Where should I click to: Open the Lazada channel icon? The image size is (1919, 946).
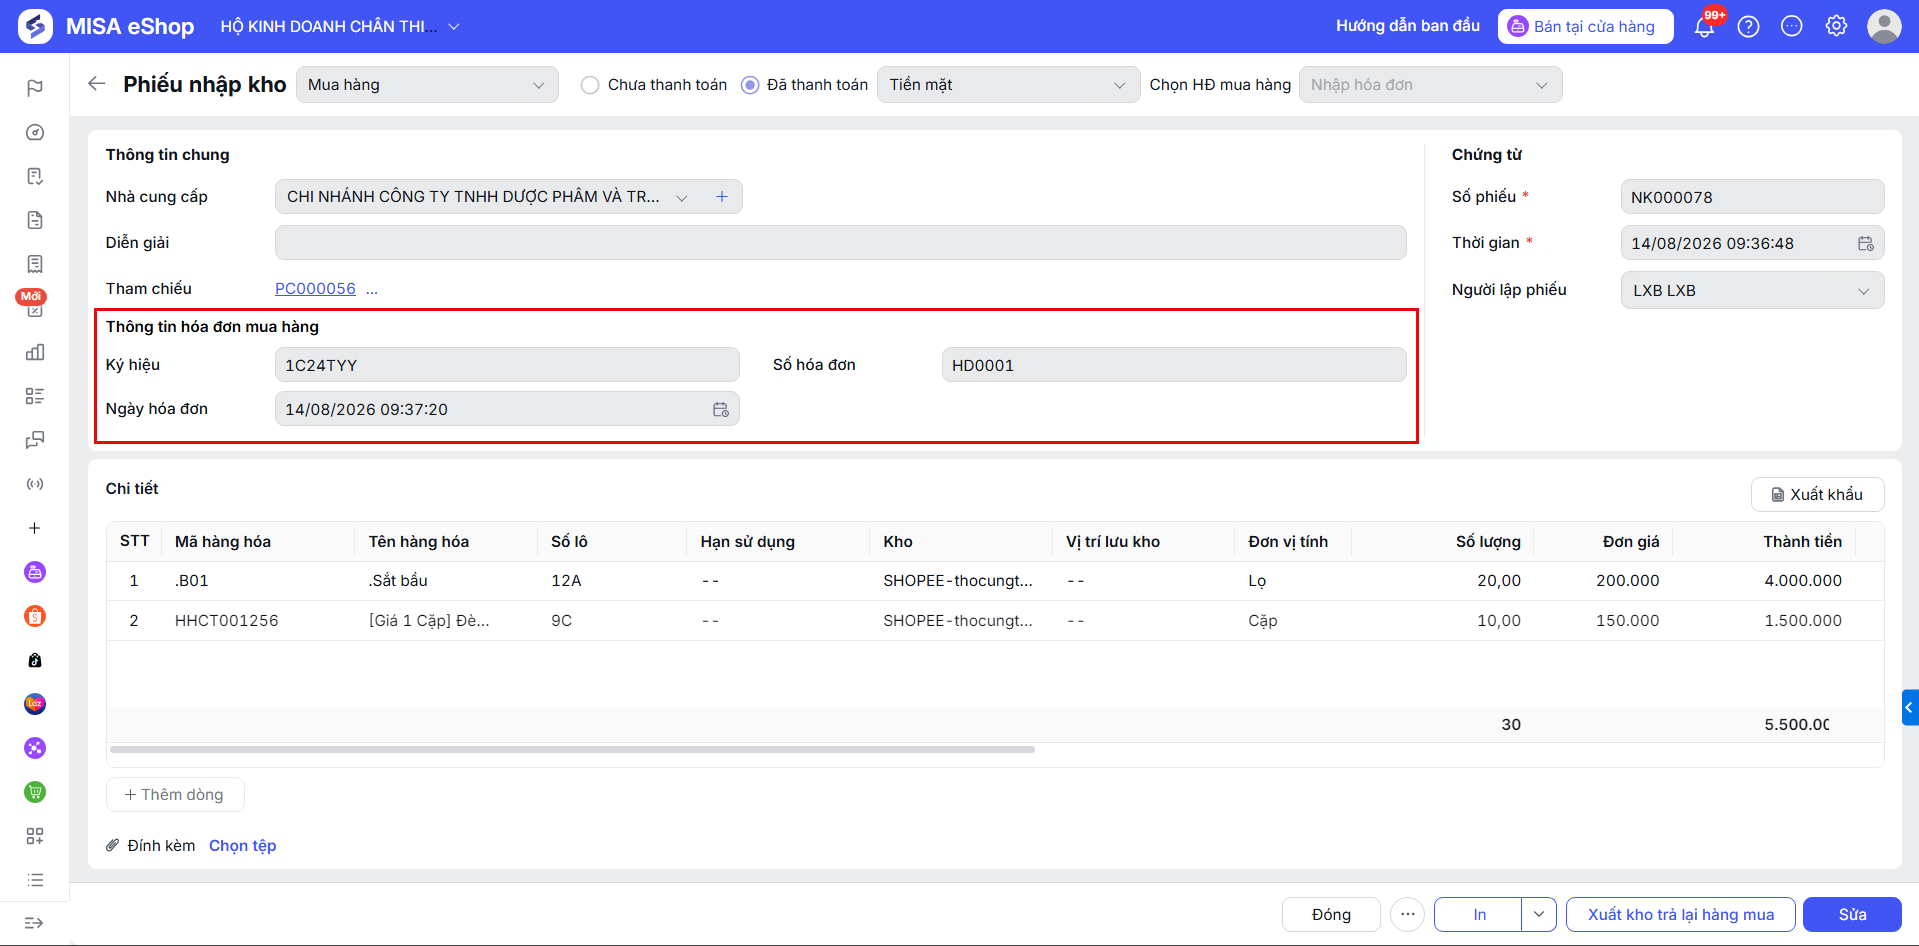coord(35,704)
